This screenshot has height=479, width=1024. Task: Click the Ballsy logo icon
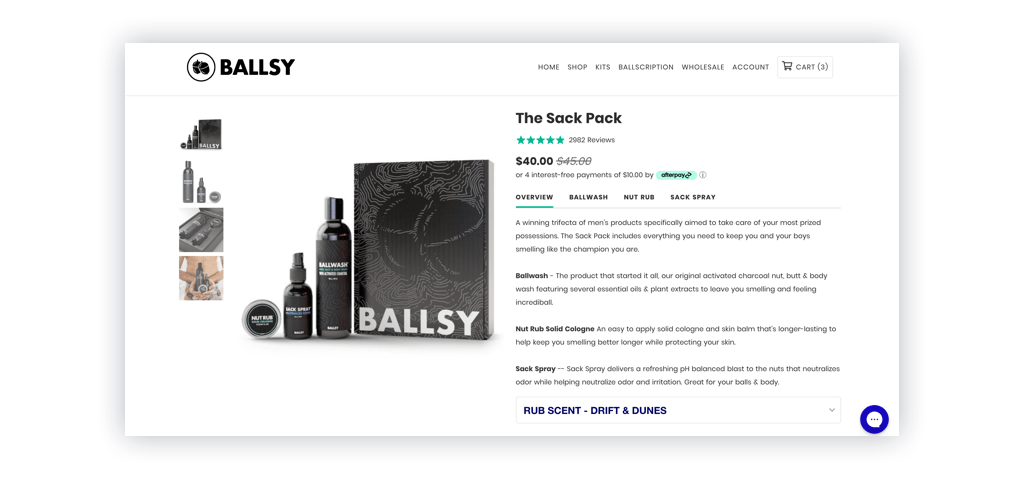point(201,67)
